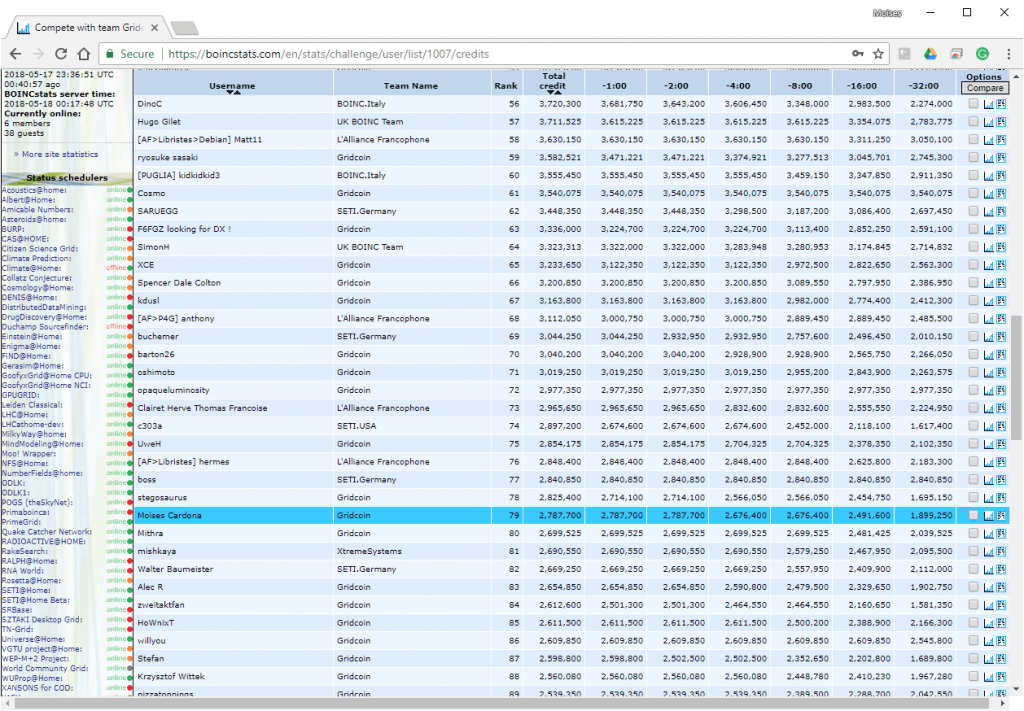Tick the compare checkbox for barton26
Viewport: 1024px width, 711px height.
pyautogui.click(x=973, y=354)
